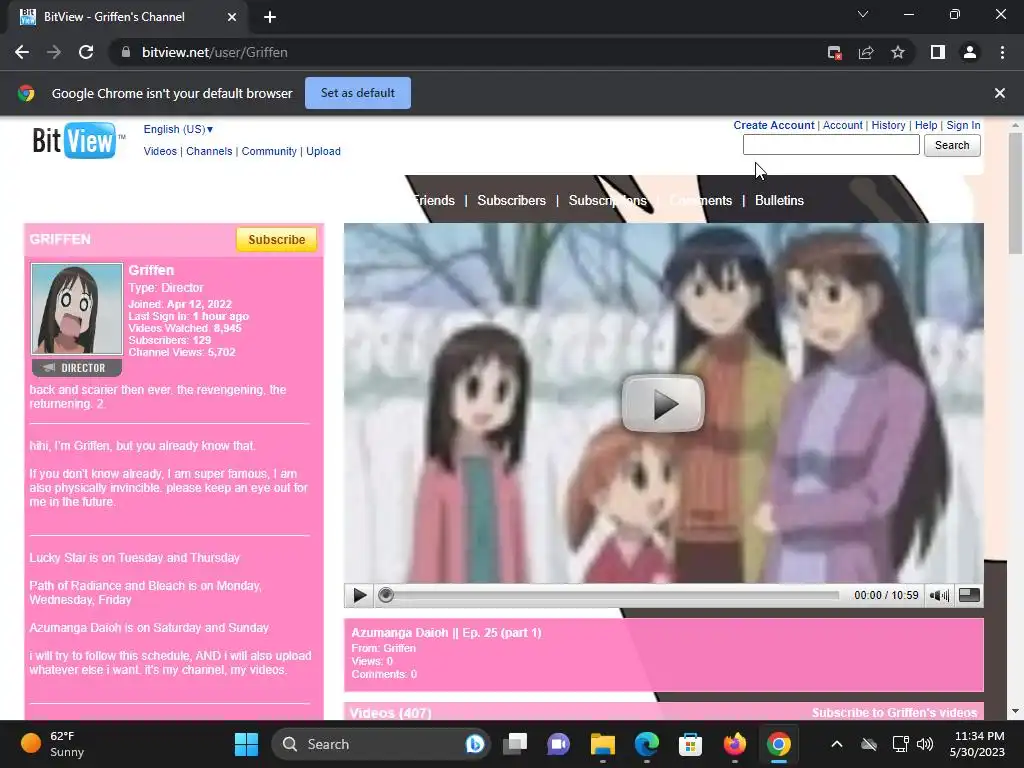Open the Account link
Image resolution: width=1024 pixels, height=768 pixels.
(x=842, y=125)
